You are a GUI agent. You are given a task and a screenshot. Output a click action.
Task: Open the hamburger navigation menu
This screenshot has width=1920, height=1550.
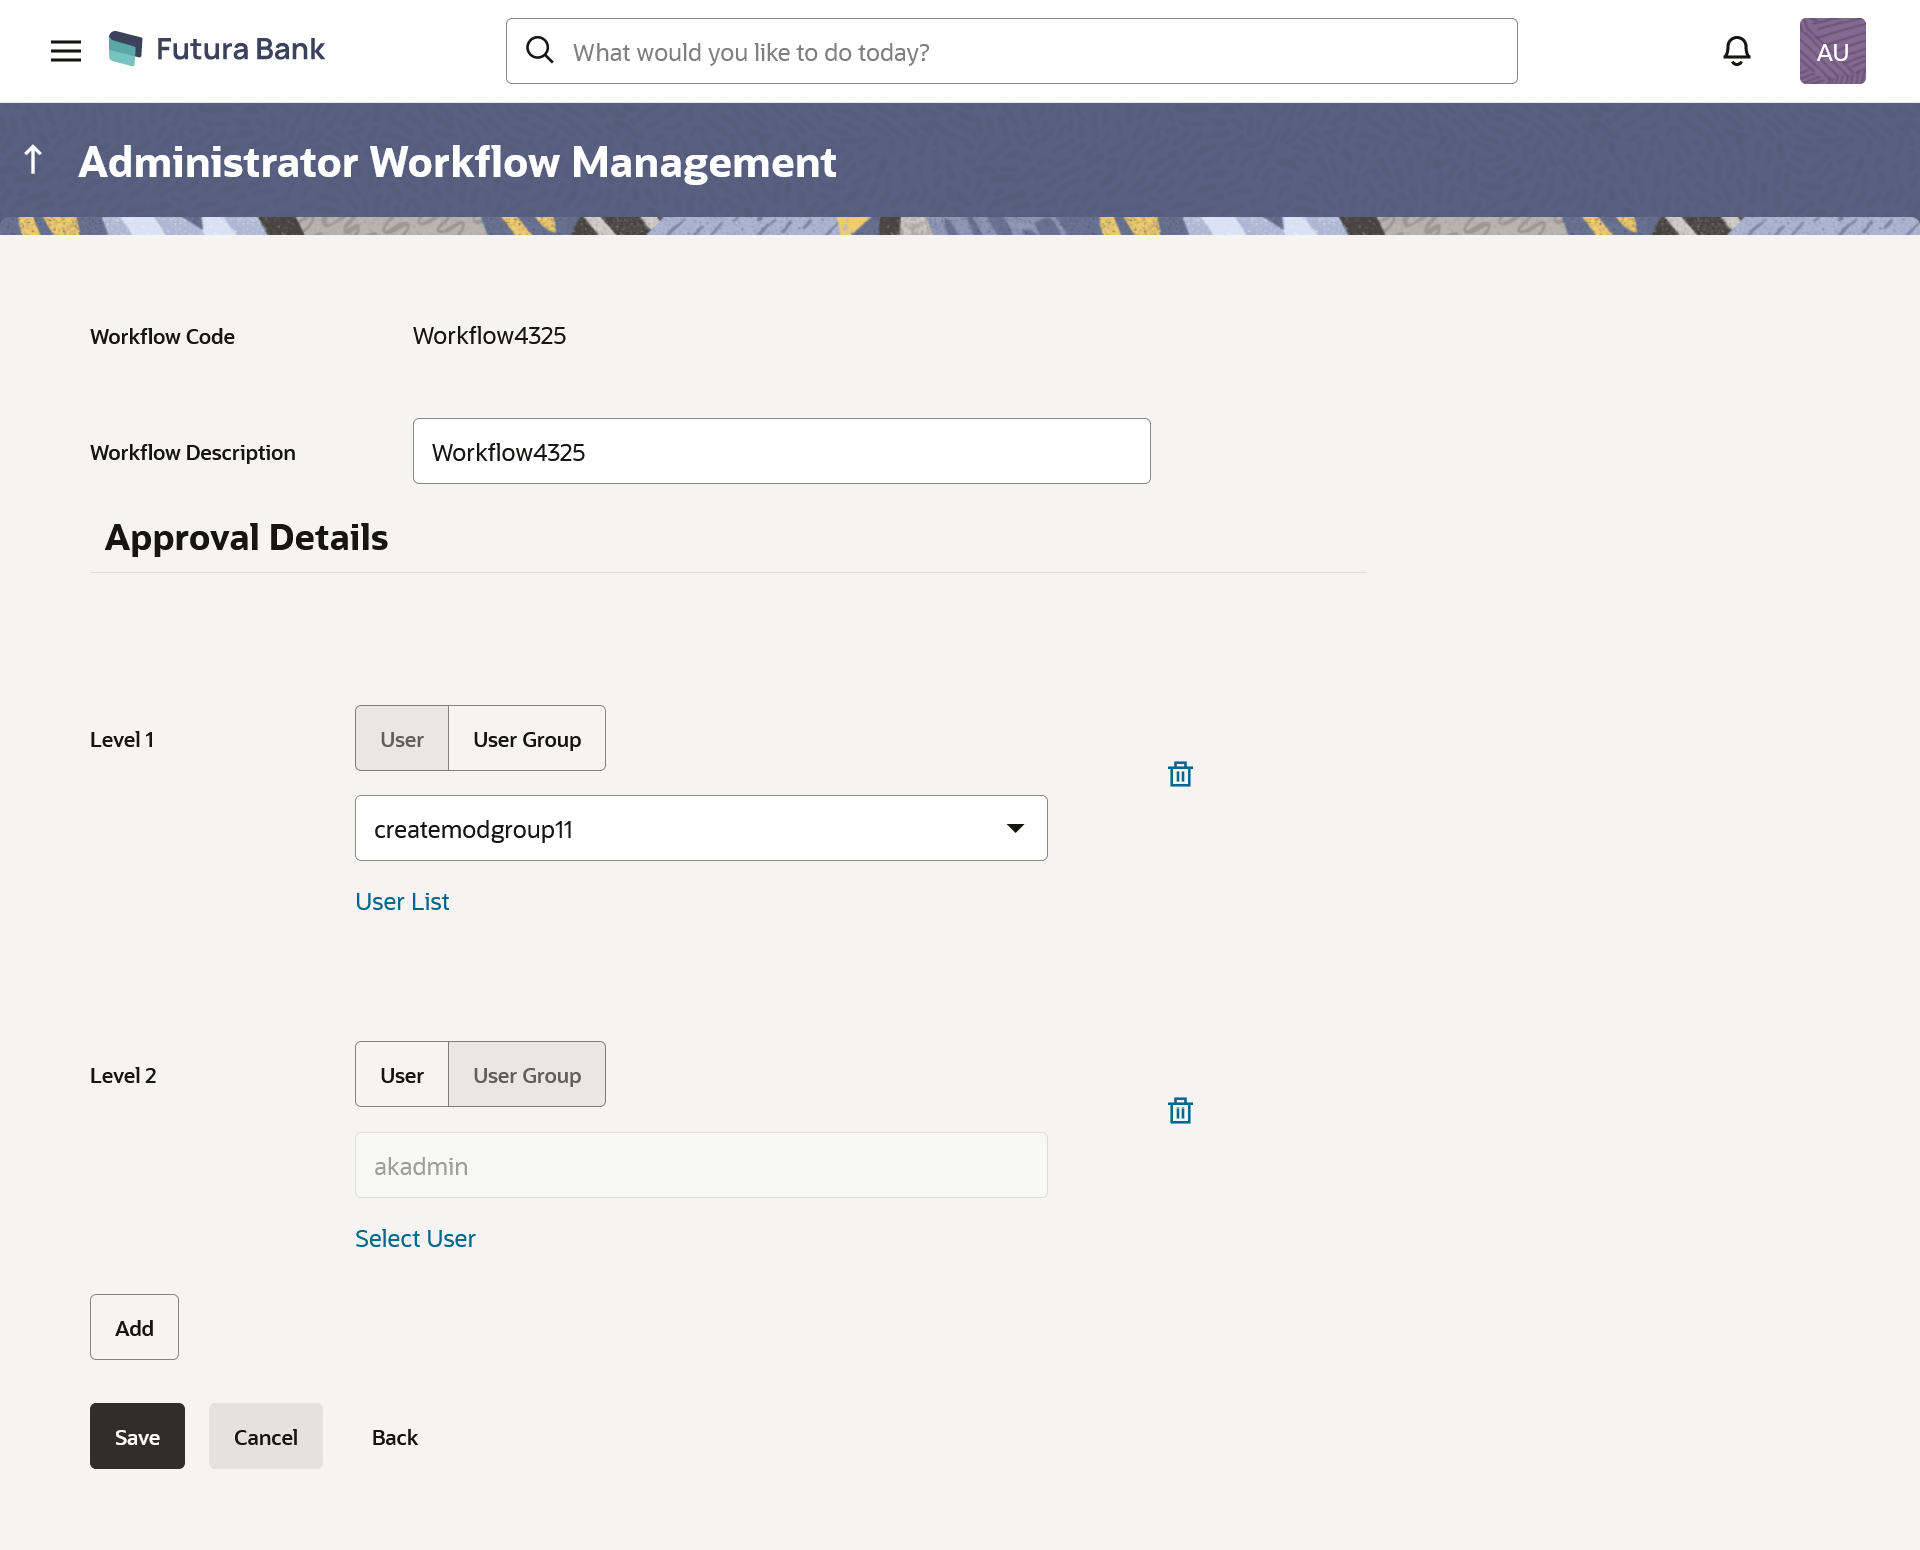click(66, 51)
